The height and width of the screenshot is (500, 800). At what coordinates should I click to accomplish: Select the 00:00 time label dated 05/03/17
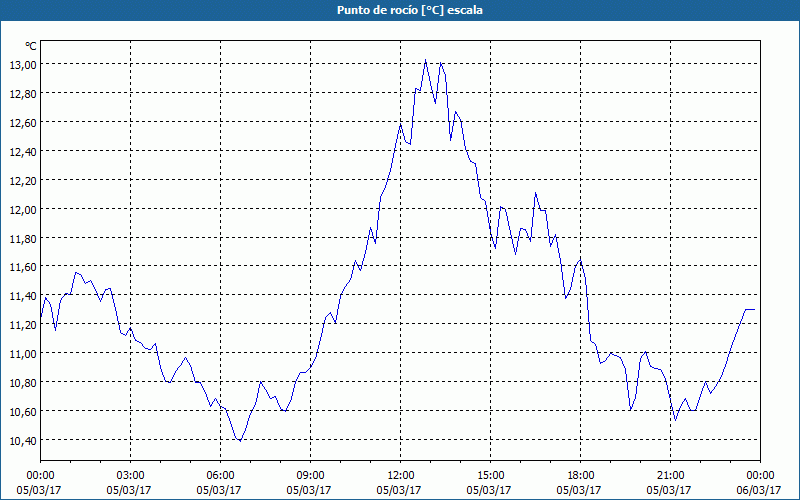[40, 476]
